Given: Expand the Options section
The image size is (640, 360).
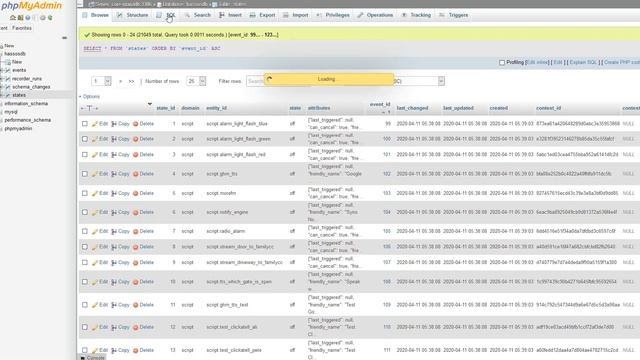Looking at the screenshot, I should pyautogui.click(x=89, y=97).
